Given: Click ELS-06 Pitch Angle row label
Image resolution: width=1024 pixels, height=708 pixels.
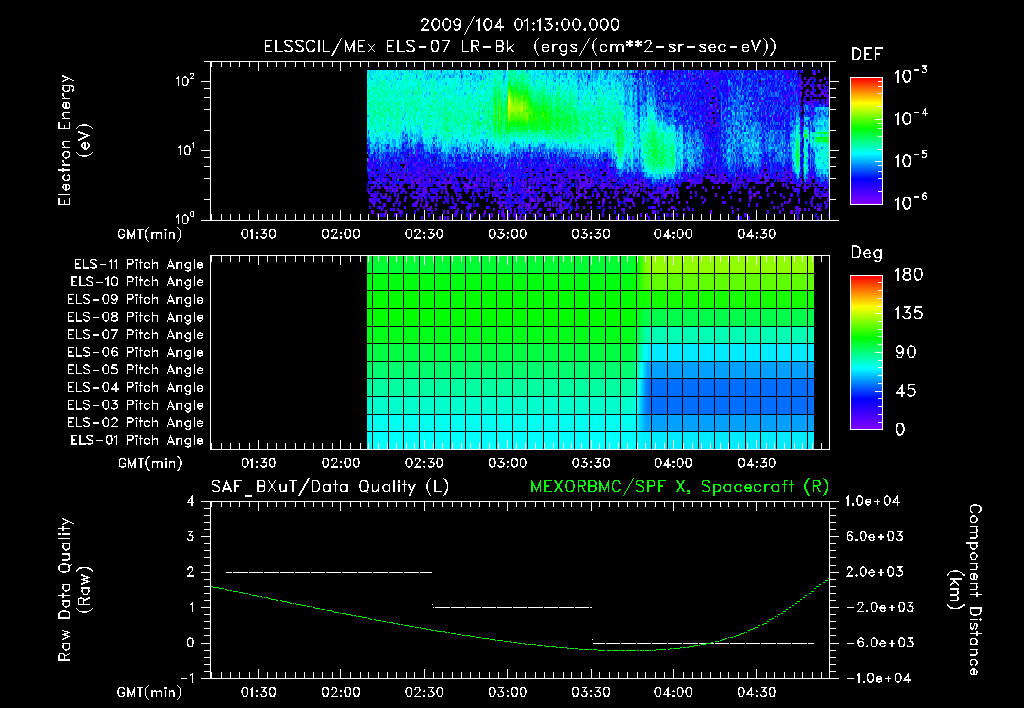Looking at the screenshot, I should [135, 353].
